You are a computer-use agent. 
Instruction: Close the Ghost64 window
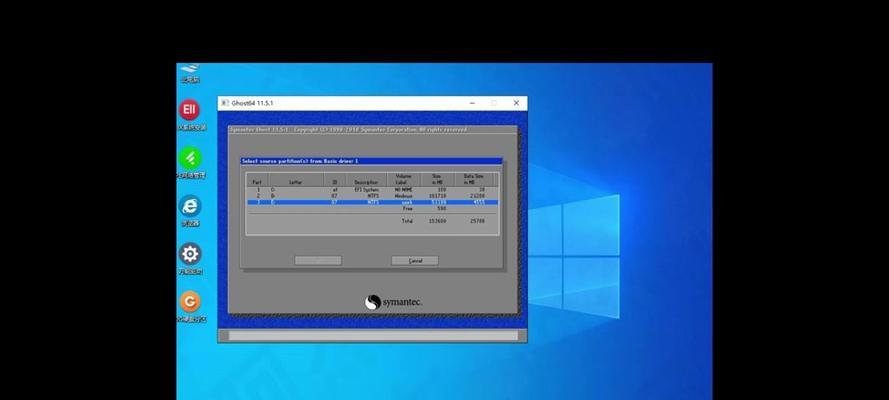click(x=516, y=103)
